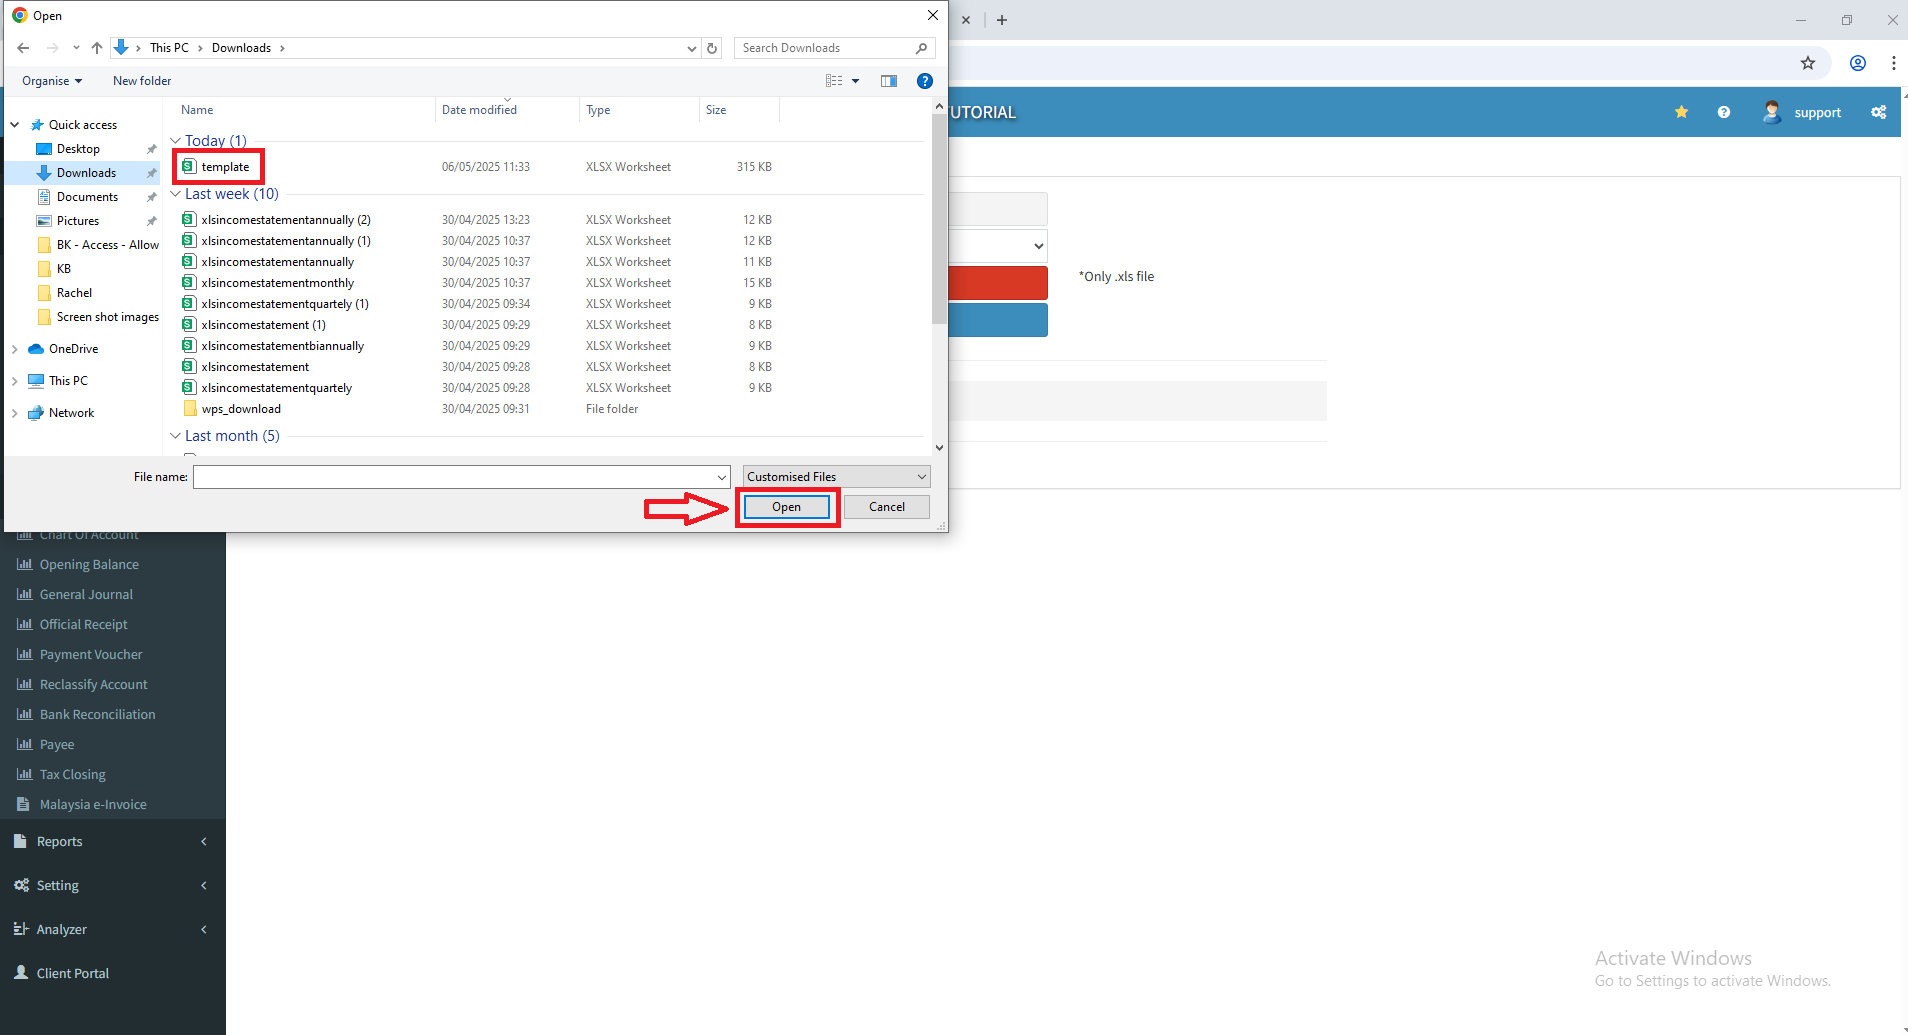Click the refresh icon beside the address bar
This screenshot has height=1035, width=1908.
click(712, 48)
